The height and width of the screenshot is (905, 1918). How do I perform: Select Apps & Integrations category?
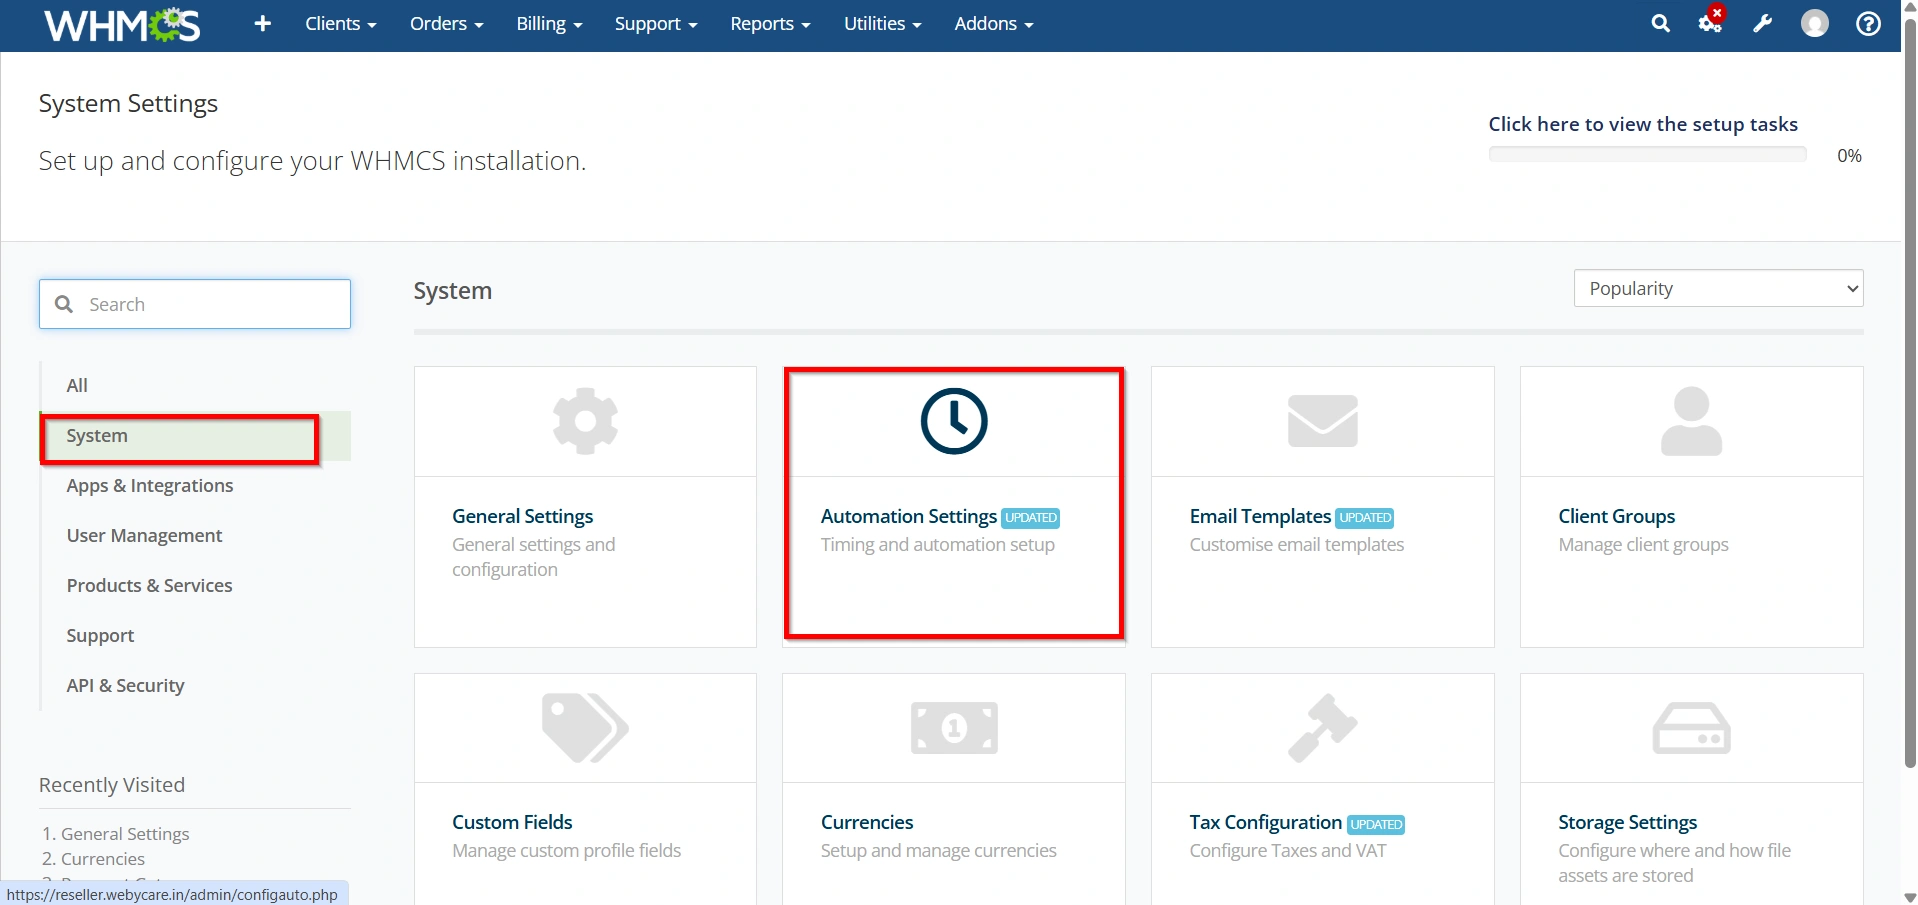point(196,486)
